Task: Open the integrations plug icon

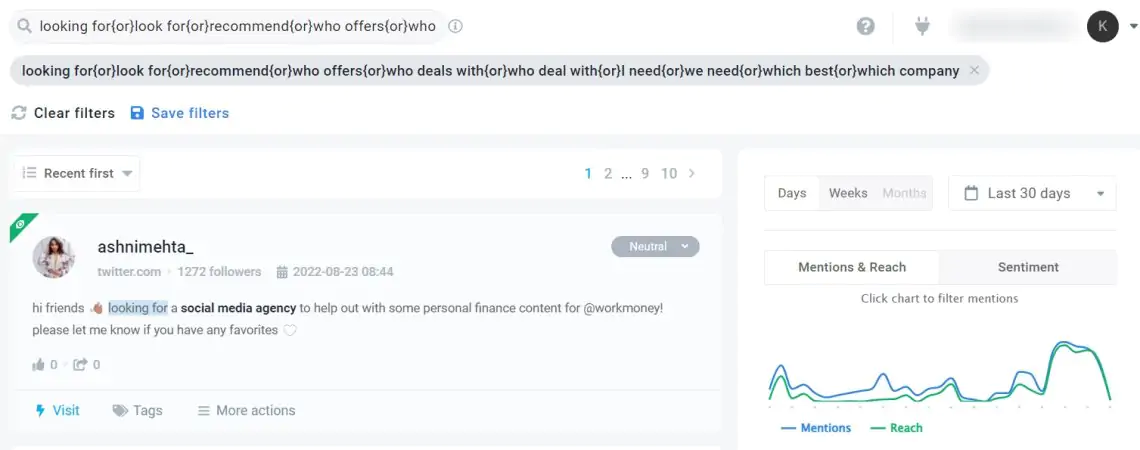Action: (x=922, y=26)
